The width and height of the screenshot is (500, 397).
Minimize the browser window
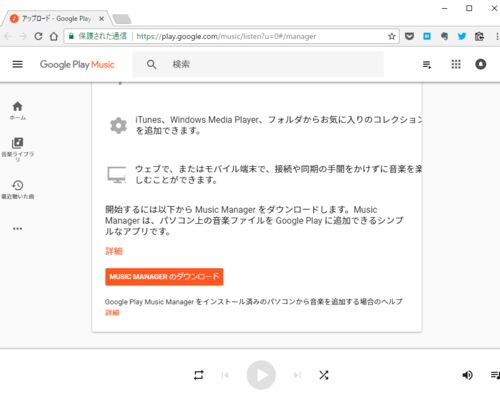(444, 8)
